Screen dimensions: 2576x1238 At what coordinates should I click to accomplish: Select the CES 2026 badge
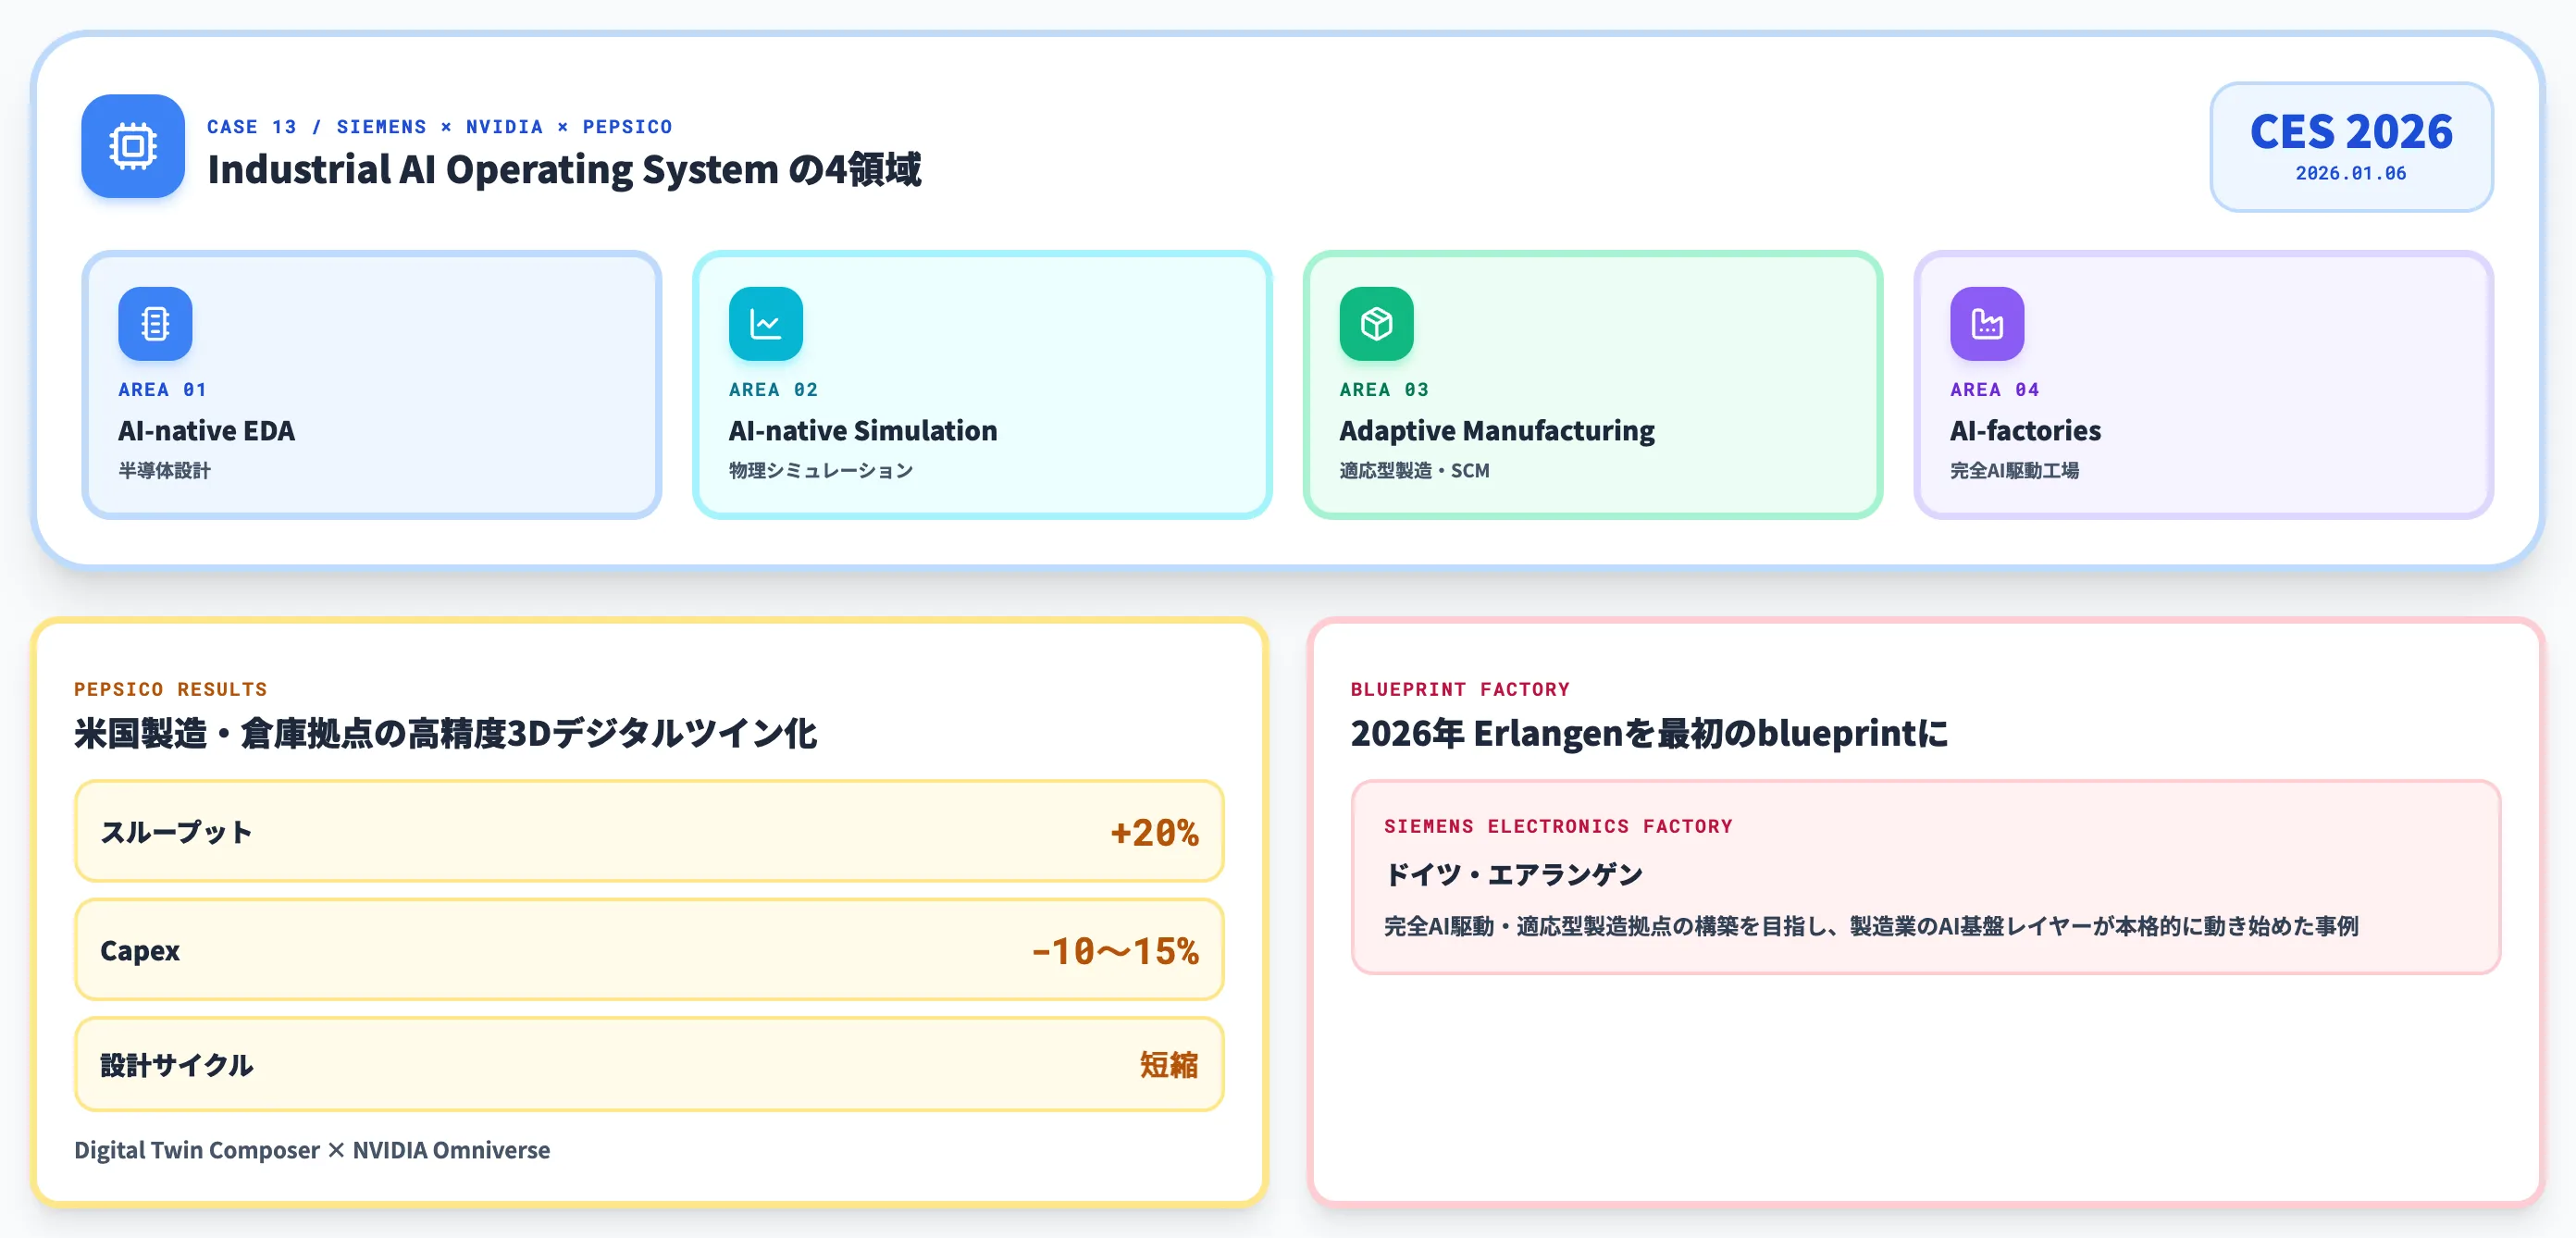coord(2351,146)
